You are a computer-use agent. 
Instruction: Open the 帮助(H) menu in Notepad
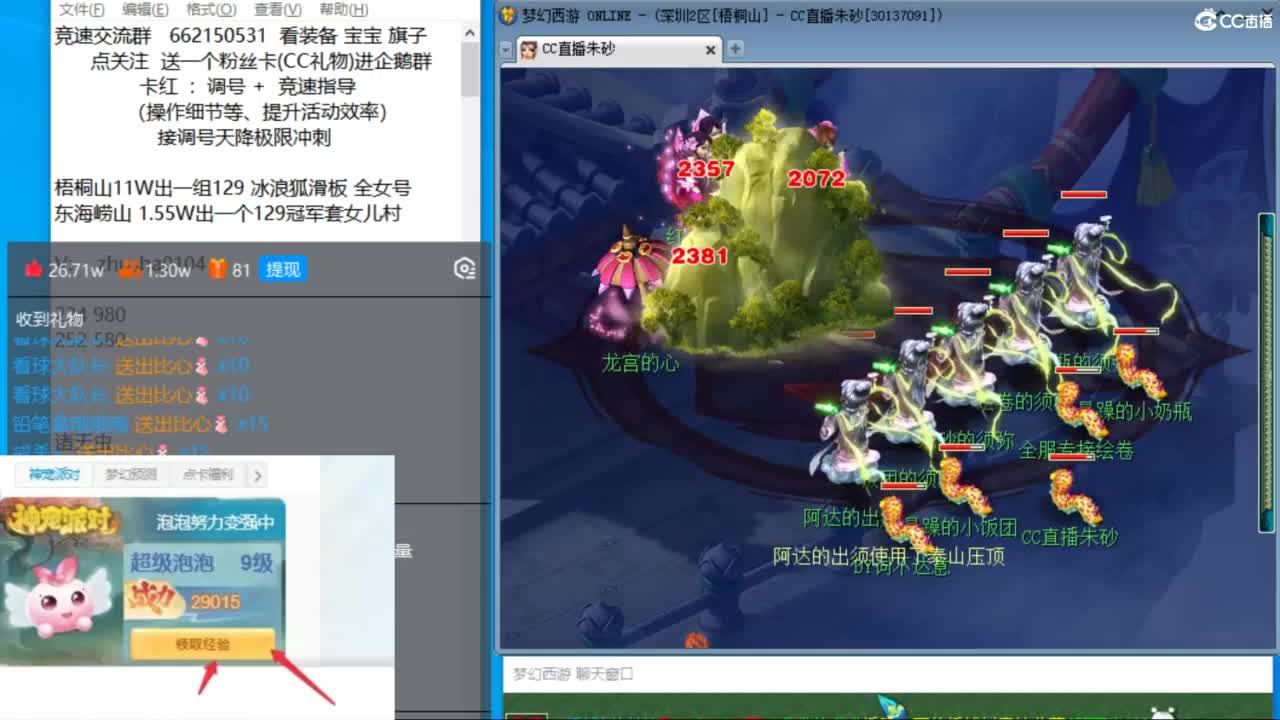[343, 9]
